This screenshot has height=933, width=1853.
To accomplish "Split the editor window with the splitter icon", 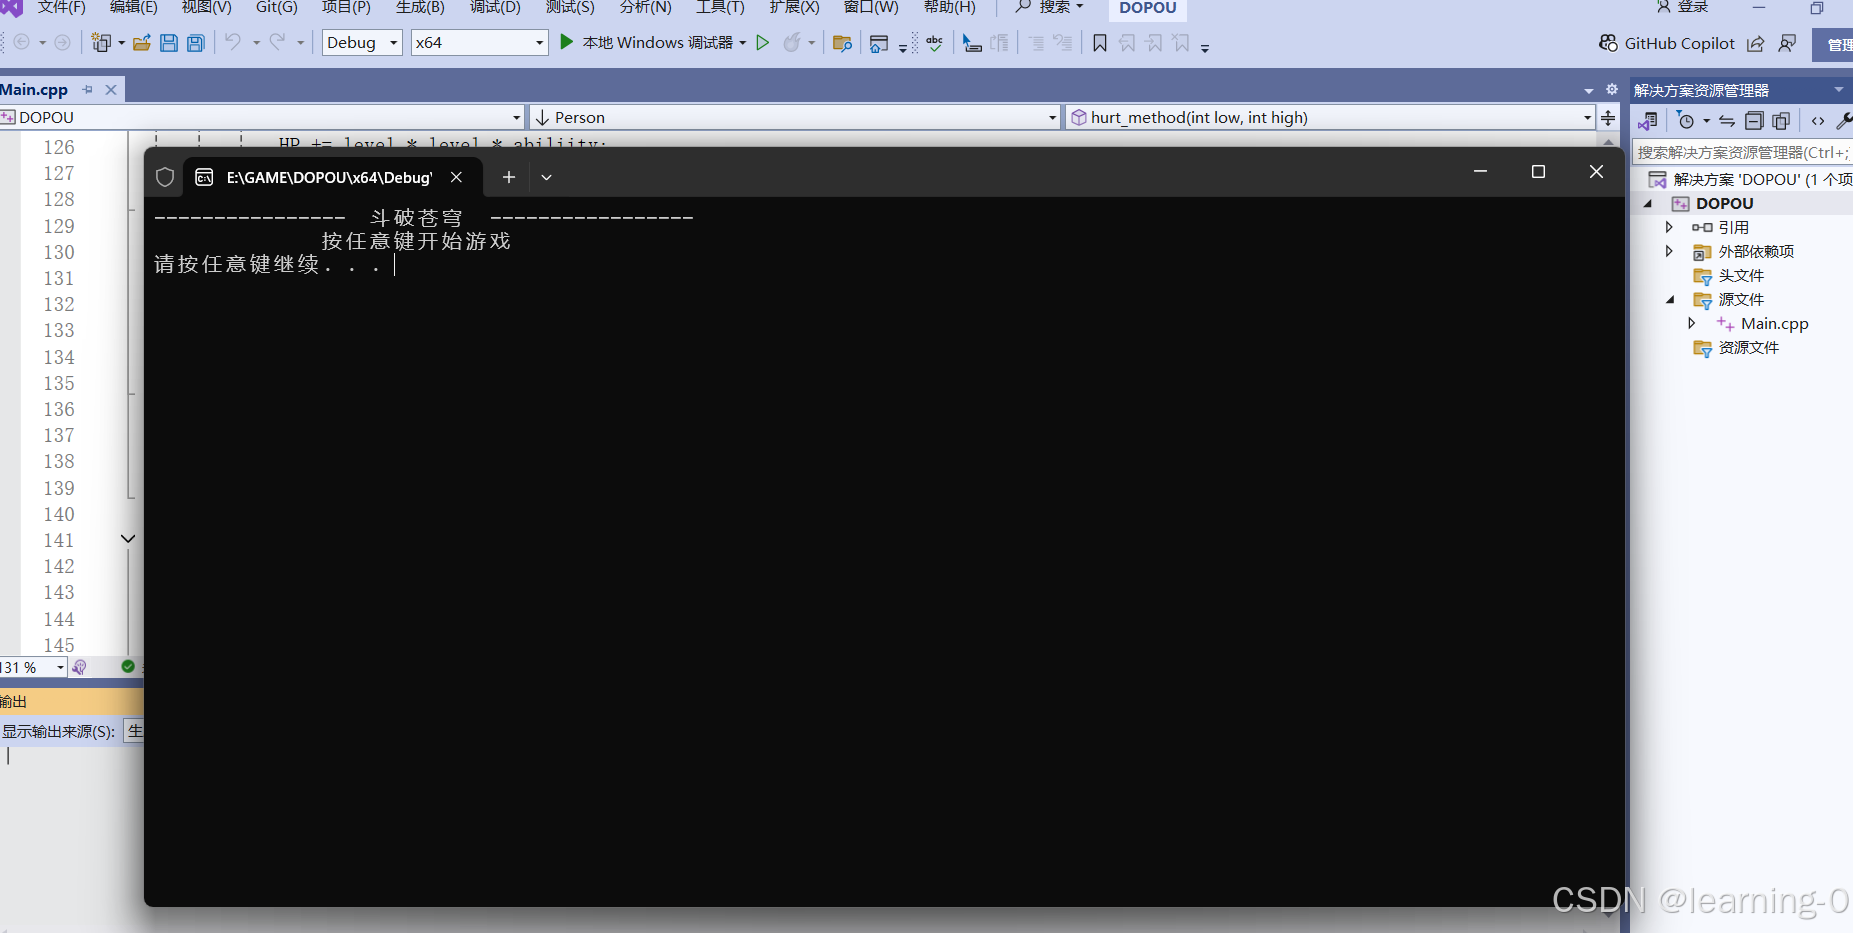I will (1608, 117).
